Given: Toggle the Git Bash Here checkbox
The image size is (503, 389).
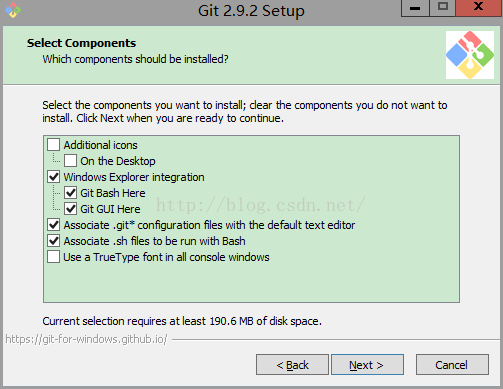Looking at the screenshot, I should (70, 193).
